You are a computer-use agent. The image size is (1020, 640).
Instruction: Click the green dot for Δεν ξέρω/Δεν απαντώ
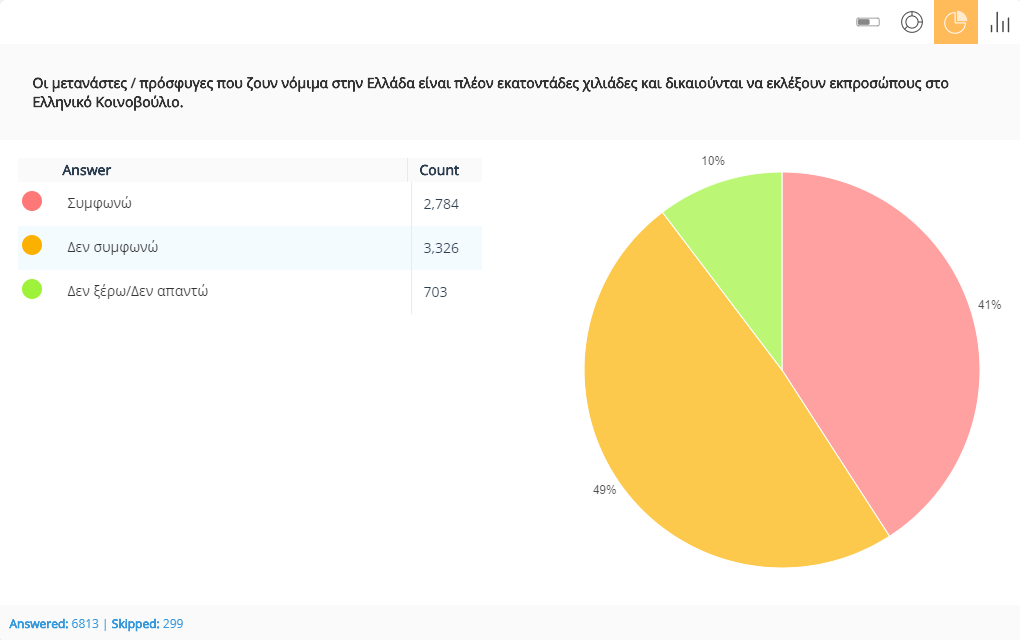point(32,290)
